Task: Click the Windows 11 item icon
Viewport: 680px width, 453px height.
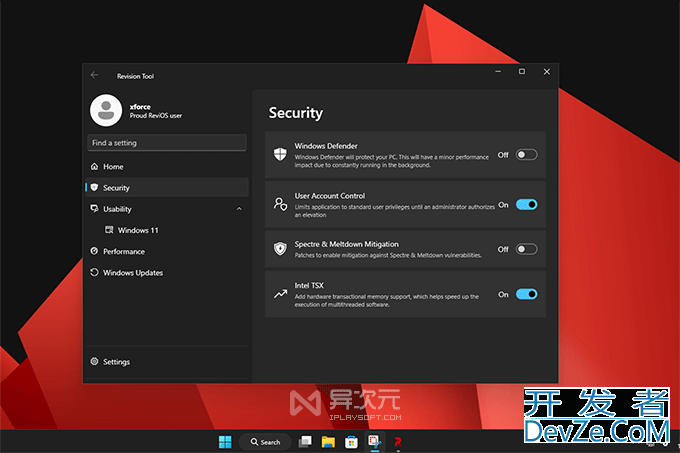Action: [x=109, y=230]
